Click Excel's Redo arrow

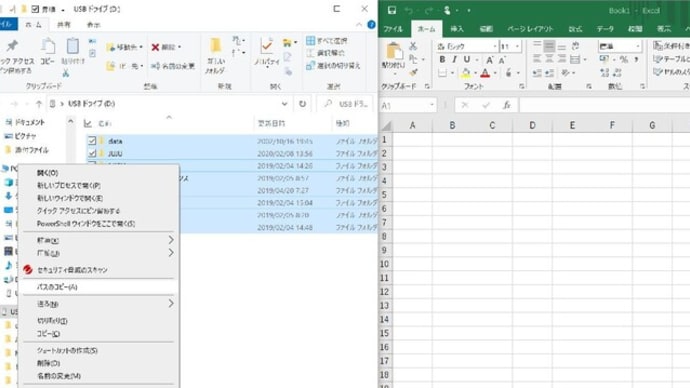click(429, 11)
